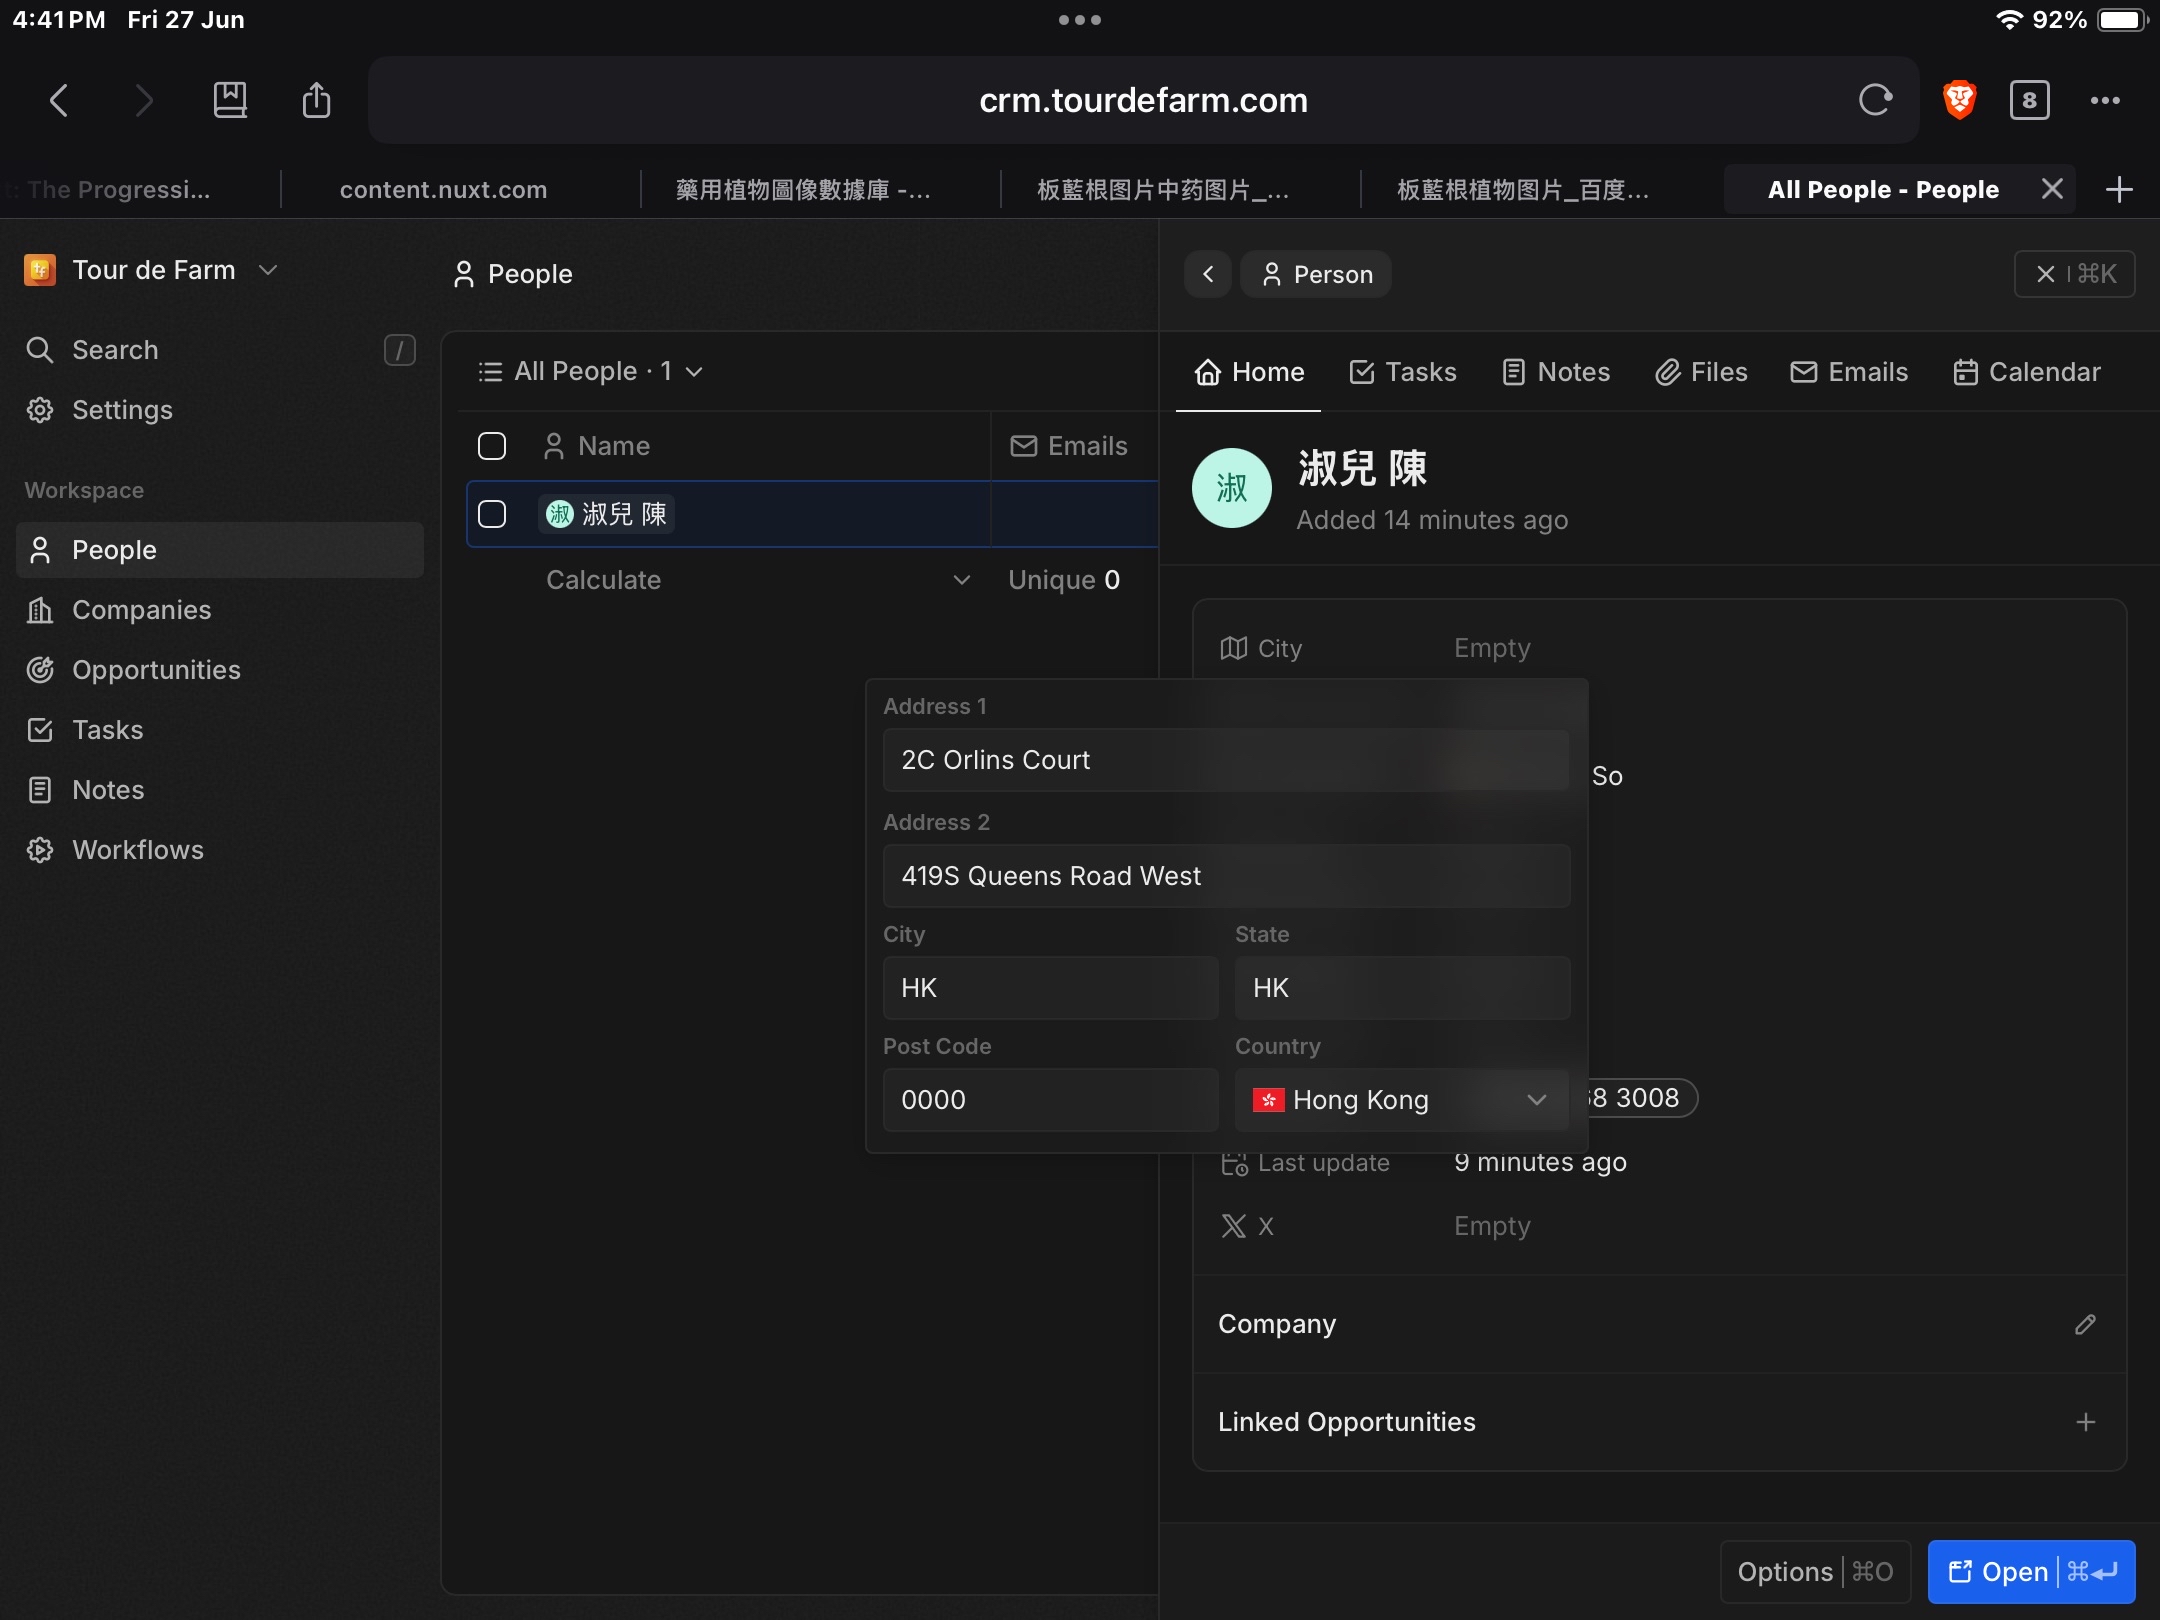Open the bookmarks icon in toolbar

point(230,100)
